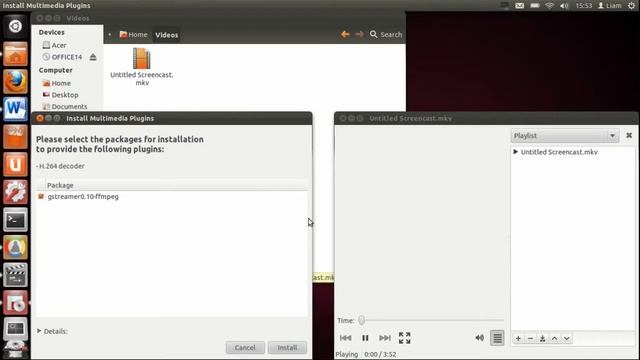Open Playlist dropdown in movie player
Image resolution: width=640 pixels, height=360 pixels.
click(565, 136)
